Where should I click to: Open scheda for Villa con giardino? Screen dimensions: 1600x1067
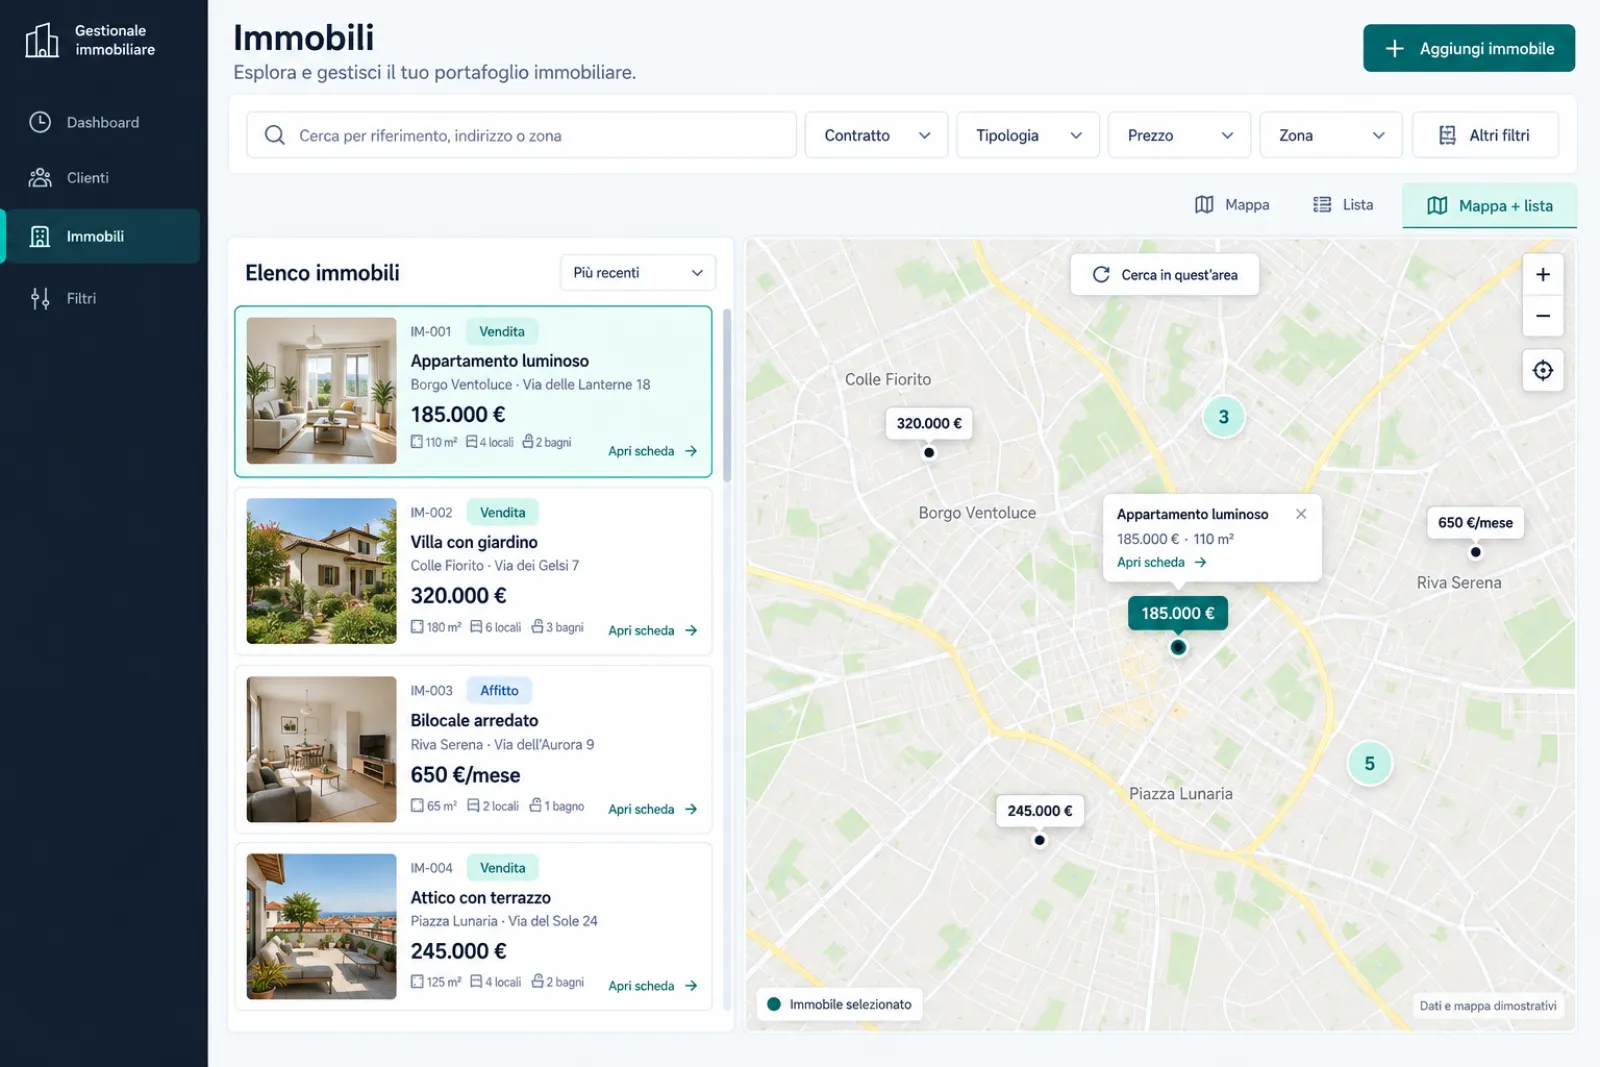[x=653, y=631]
